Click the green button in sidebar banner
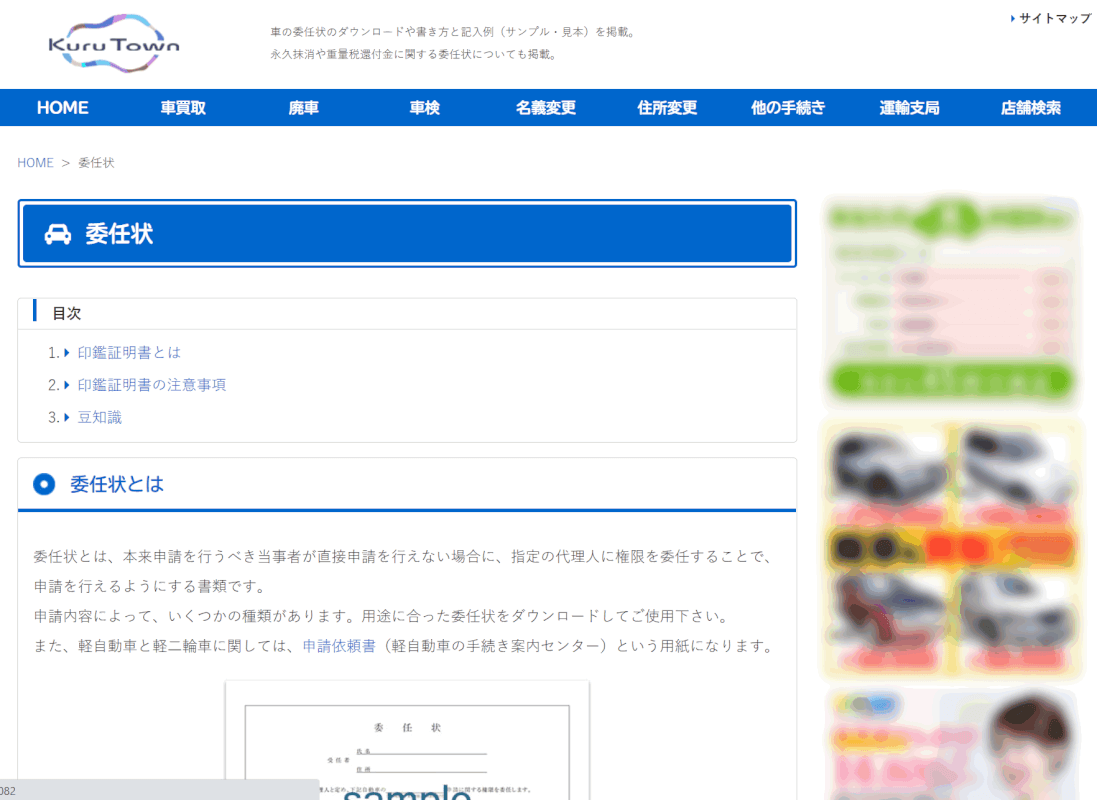The width and height of the screenshot is (1097, 800). tap(950, 381)
